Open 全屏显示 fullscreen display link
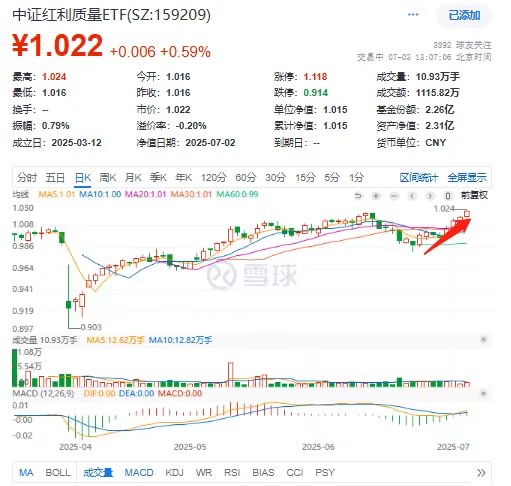Viewport: 511px width, 486px height. point(467,177)
